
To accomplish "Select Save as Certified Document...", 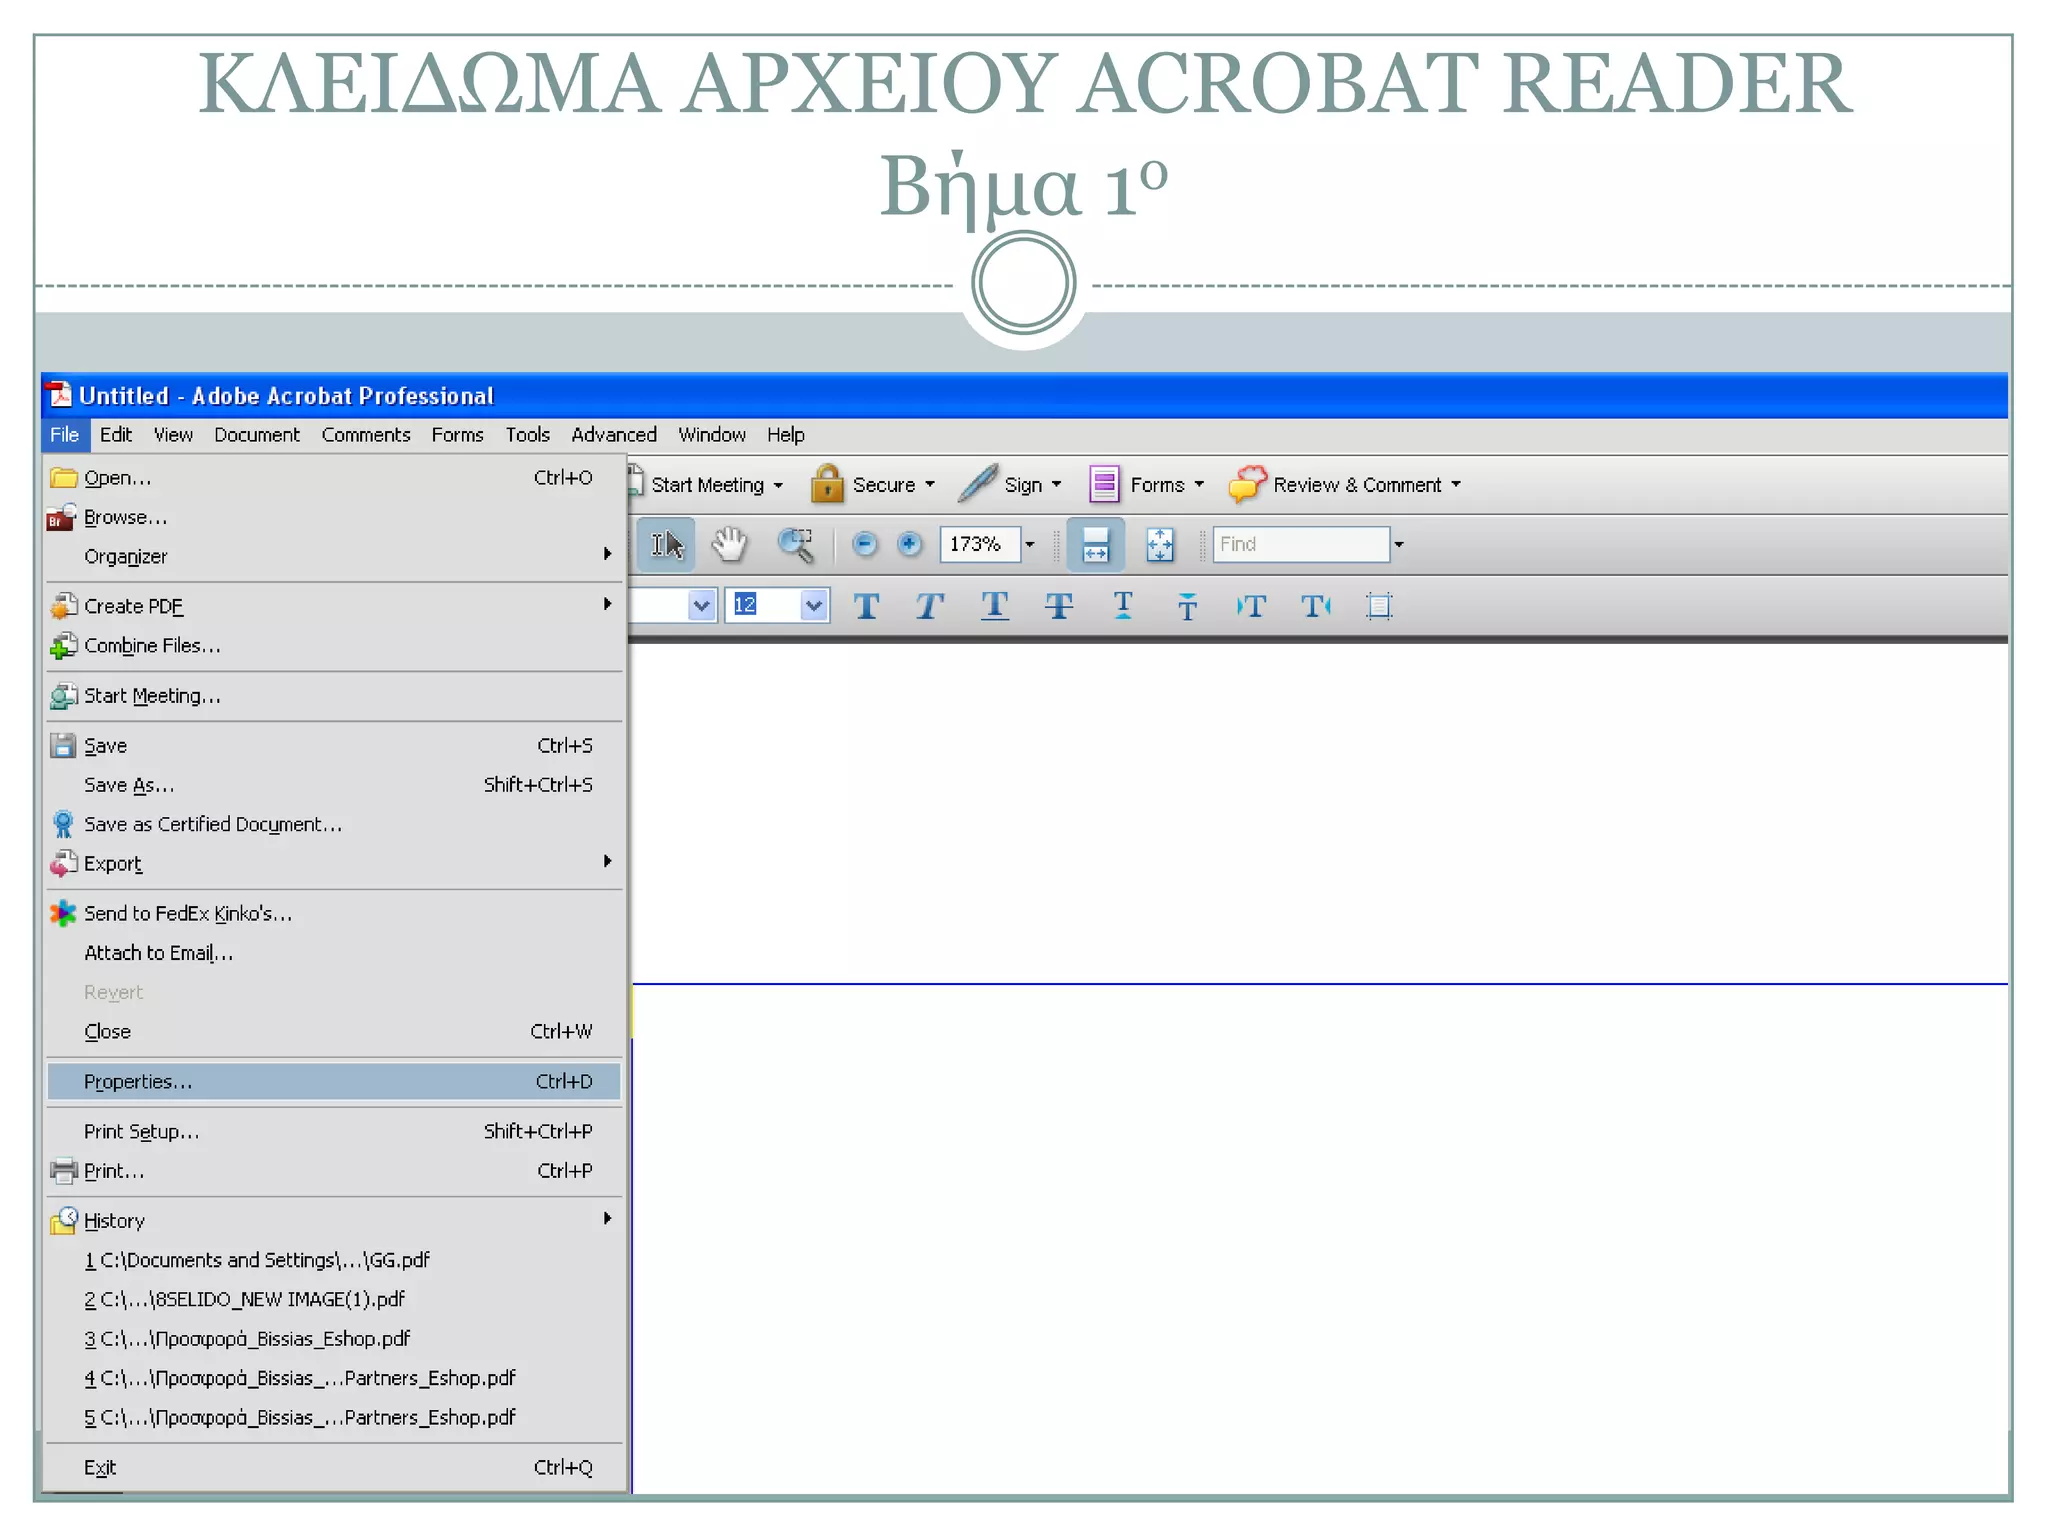I will (334, 824).
